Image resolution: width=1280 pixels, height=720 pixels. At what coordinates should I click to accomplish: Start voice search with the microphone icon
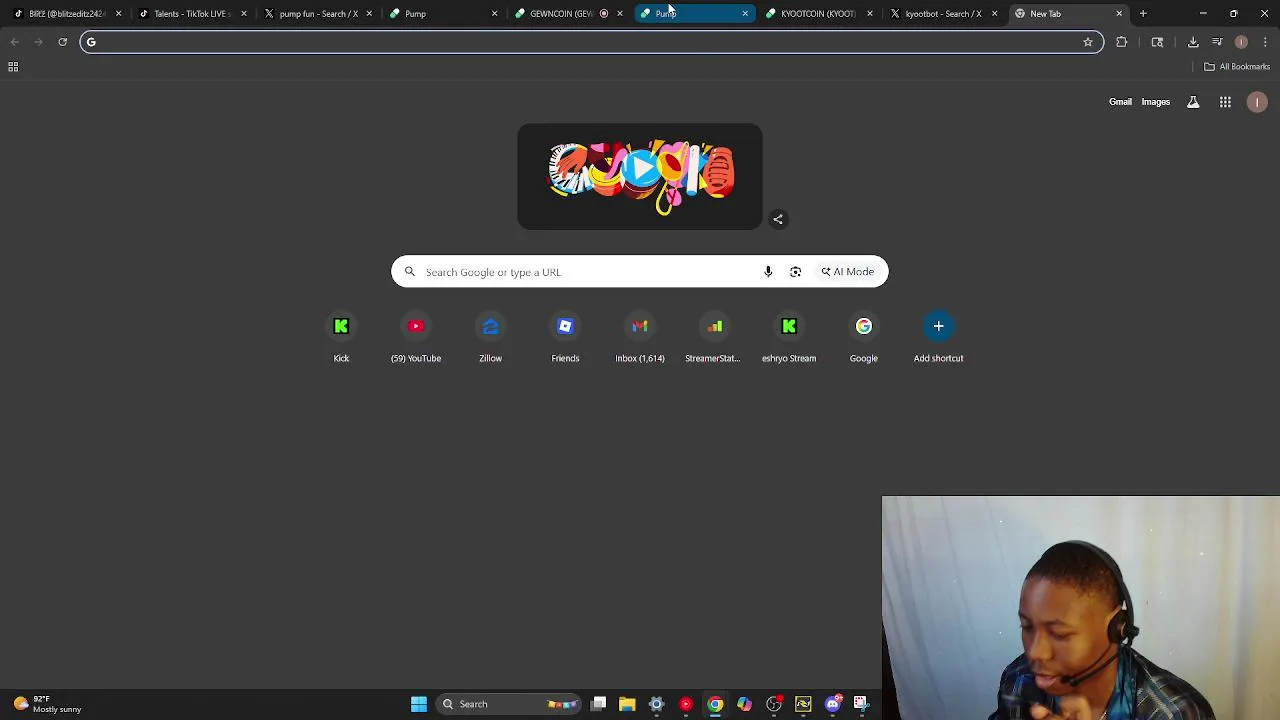768,272
